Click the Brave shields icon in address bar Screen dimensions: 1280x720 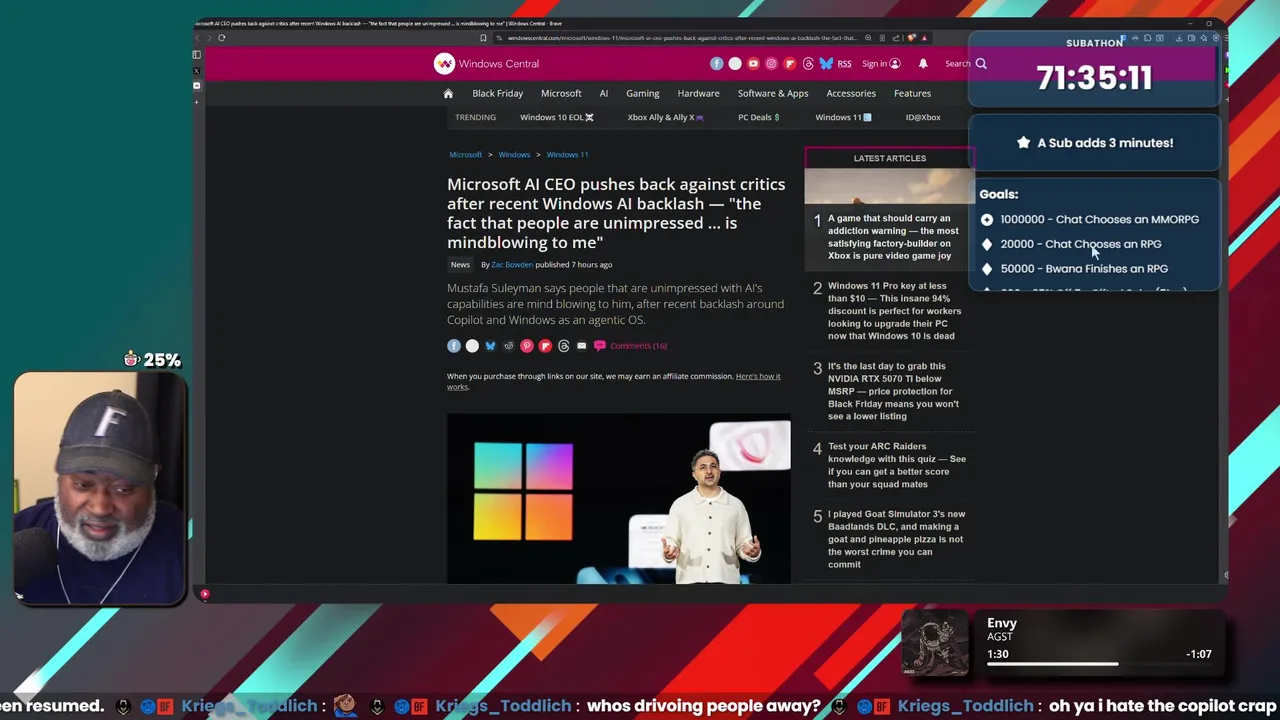tap(911, 38)
